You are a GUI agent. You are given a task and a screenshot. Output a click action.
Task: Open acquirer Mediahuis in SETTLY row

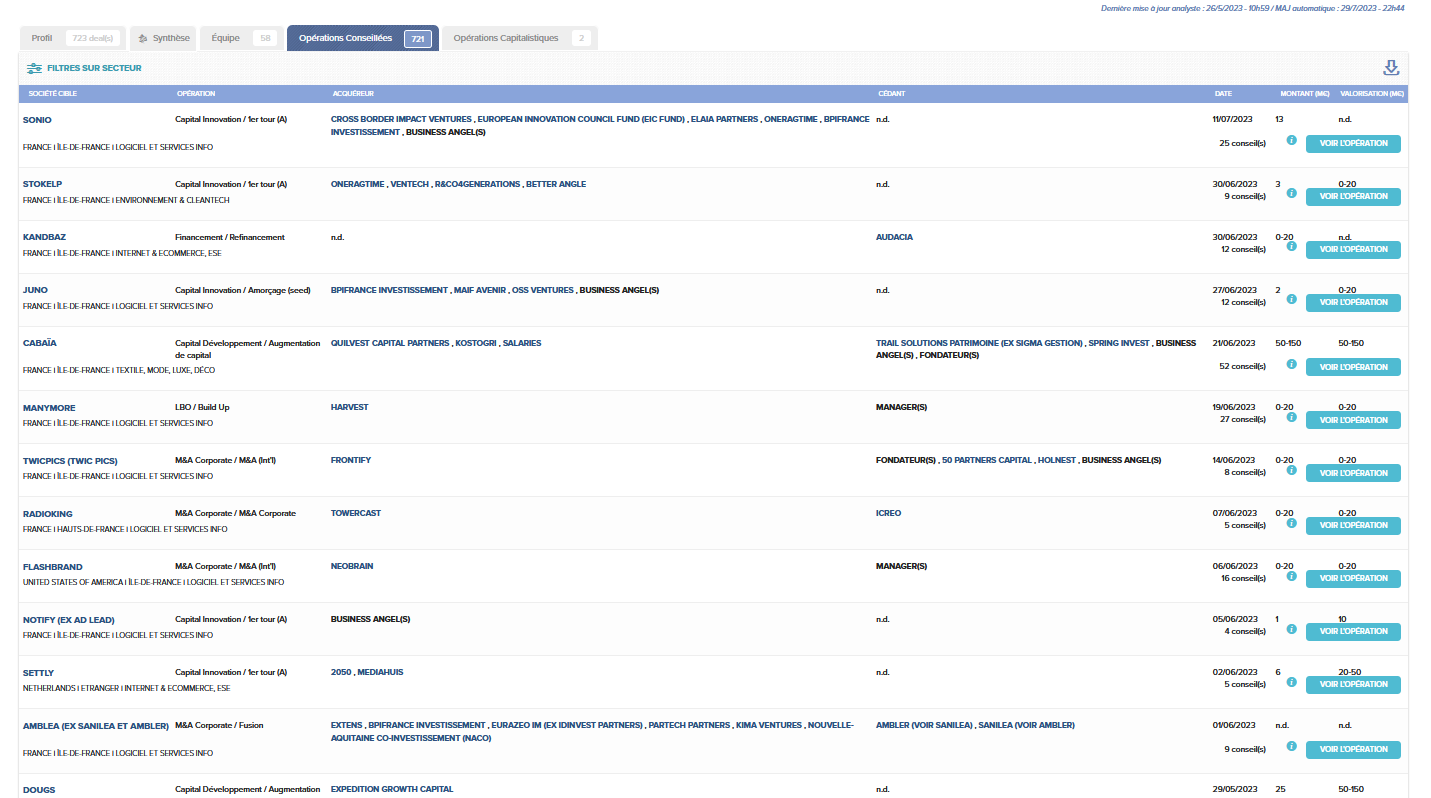[x=380, y=672]
